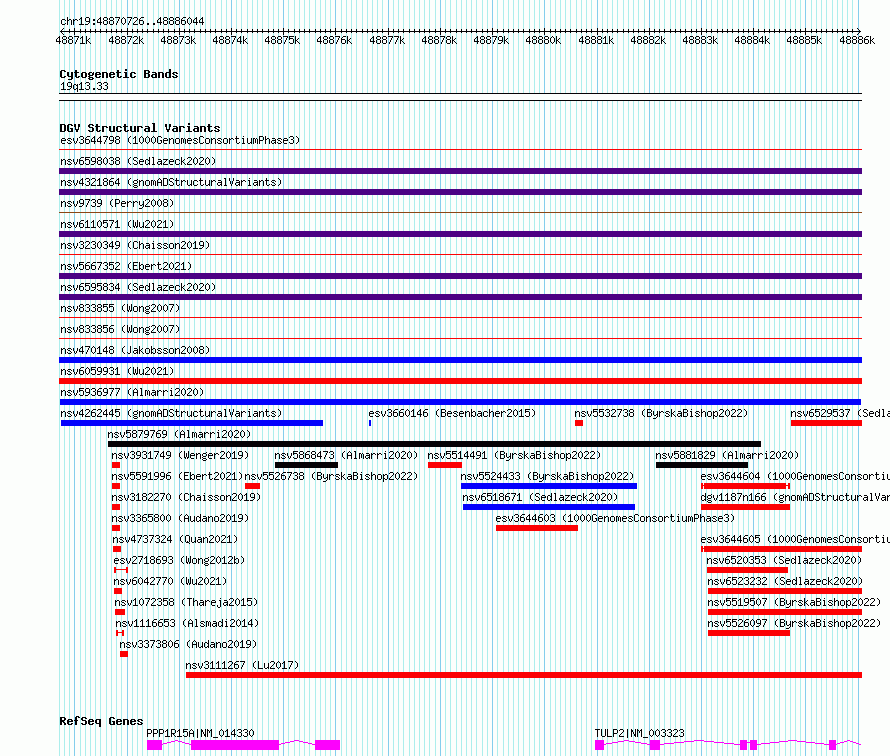Select nsv5519507 (ByrskaBishop2022) label
Image resolution: width=890 pixels, height=756 pixels.
[794, 602]
